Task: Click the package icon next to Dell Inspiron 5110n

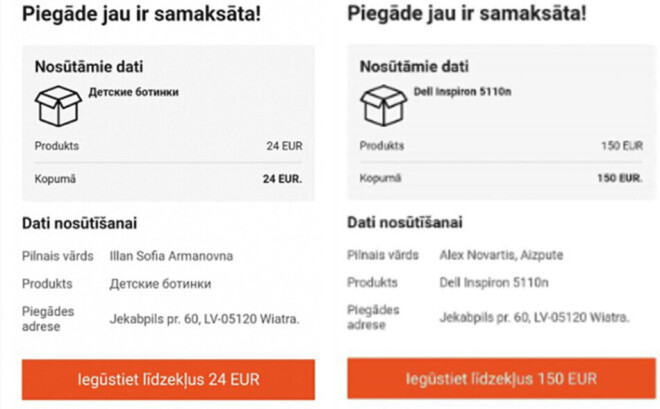Action: click(383, 103)
